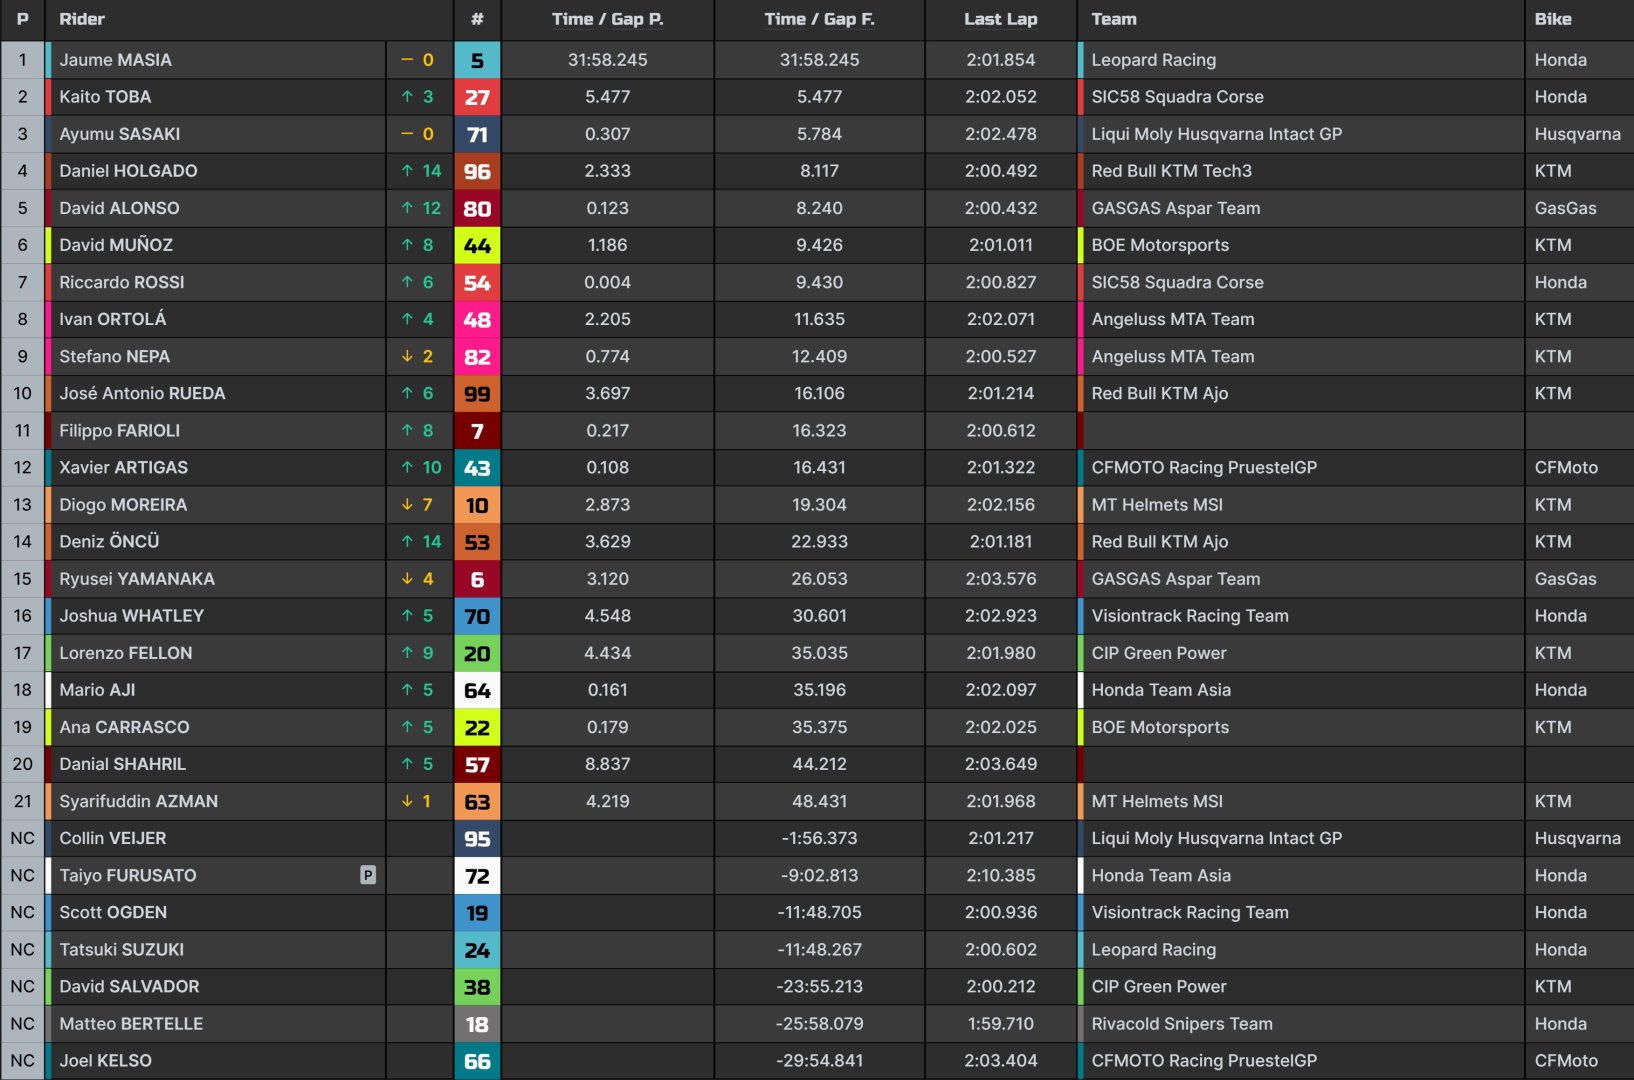The width and height of the screenshot is (1634, 1080).
Task: Open rider Ayumu SASAKI
Action: pos(120,134)
